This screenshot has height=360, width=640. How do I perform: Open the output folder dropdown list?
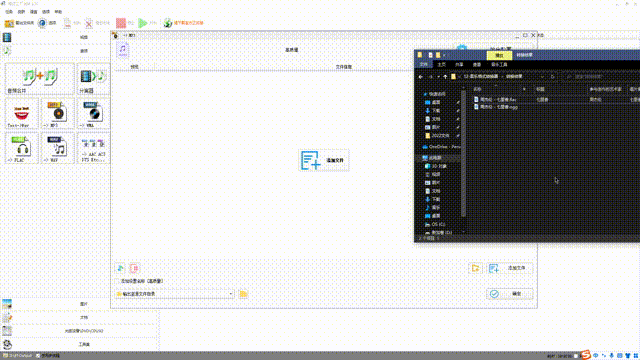coord(231,294)
